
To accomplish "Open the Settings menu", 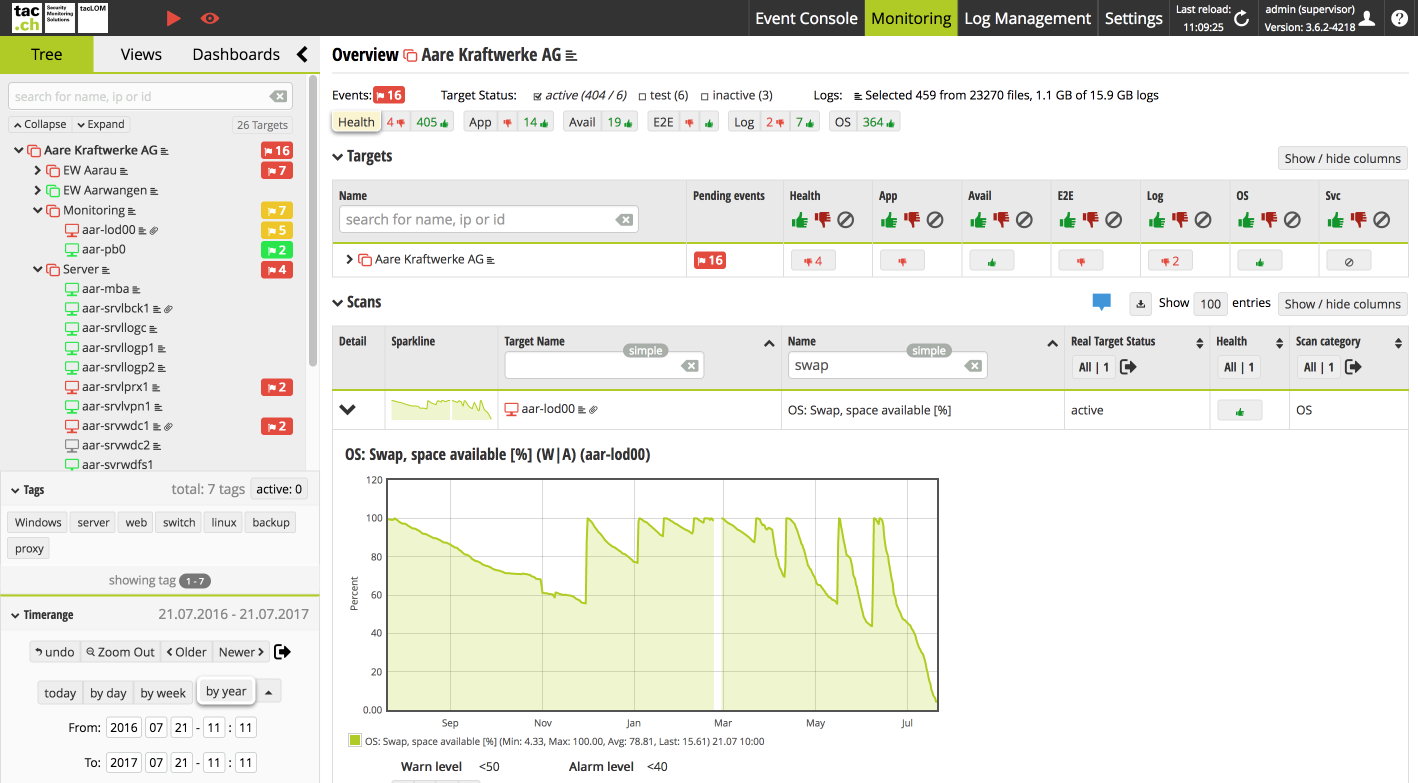I will coord(1133,18).
